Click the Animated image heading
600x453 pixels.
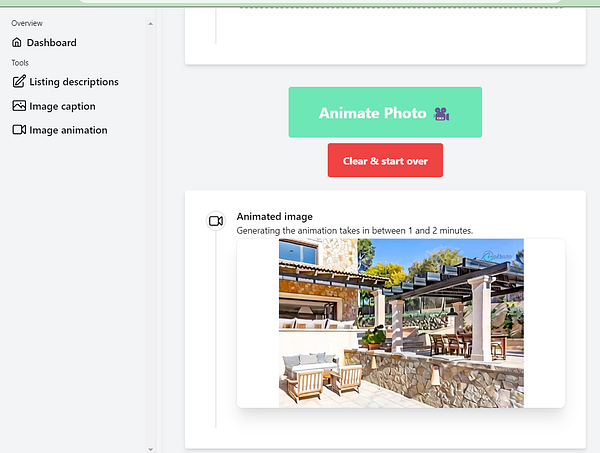[x=274, y=217]
